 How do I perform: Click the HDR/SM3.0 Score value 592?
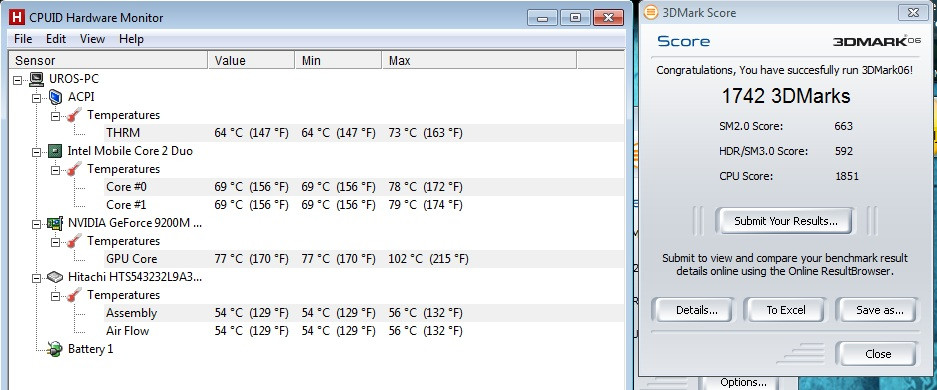pyautogui.click(x=843, y=151)
